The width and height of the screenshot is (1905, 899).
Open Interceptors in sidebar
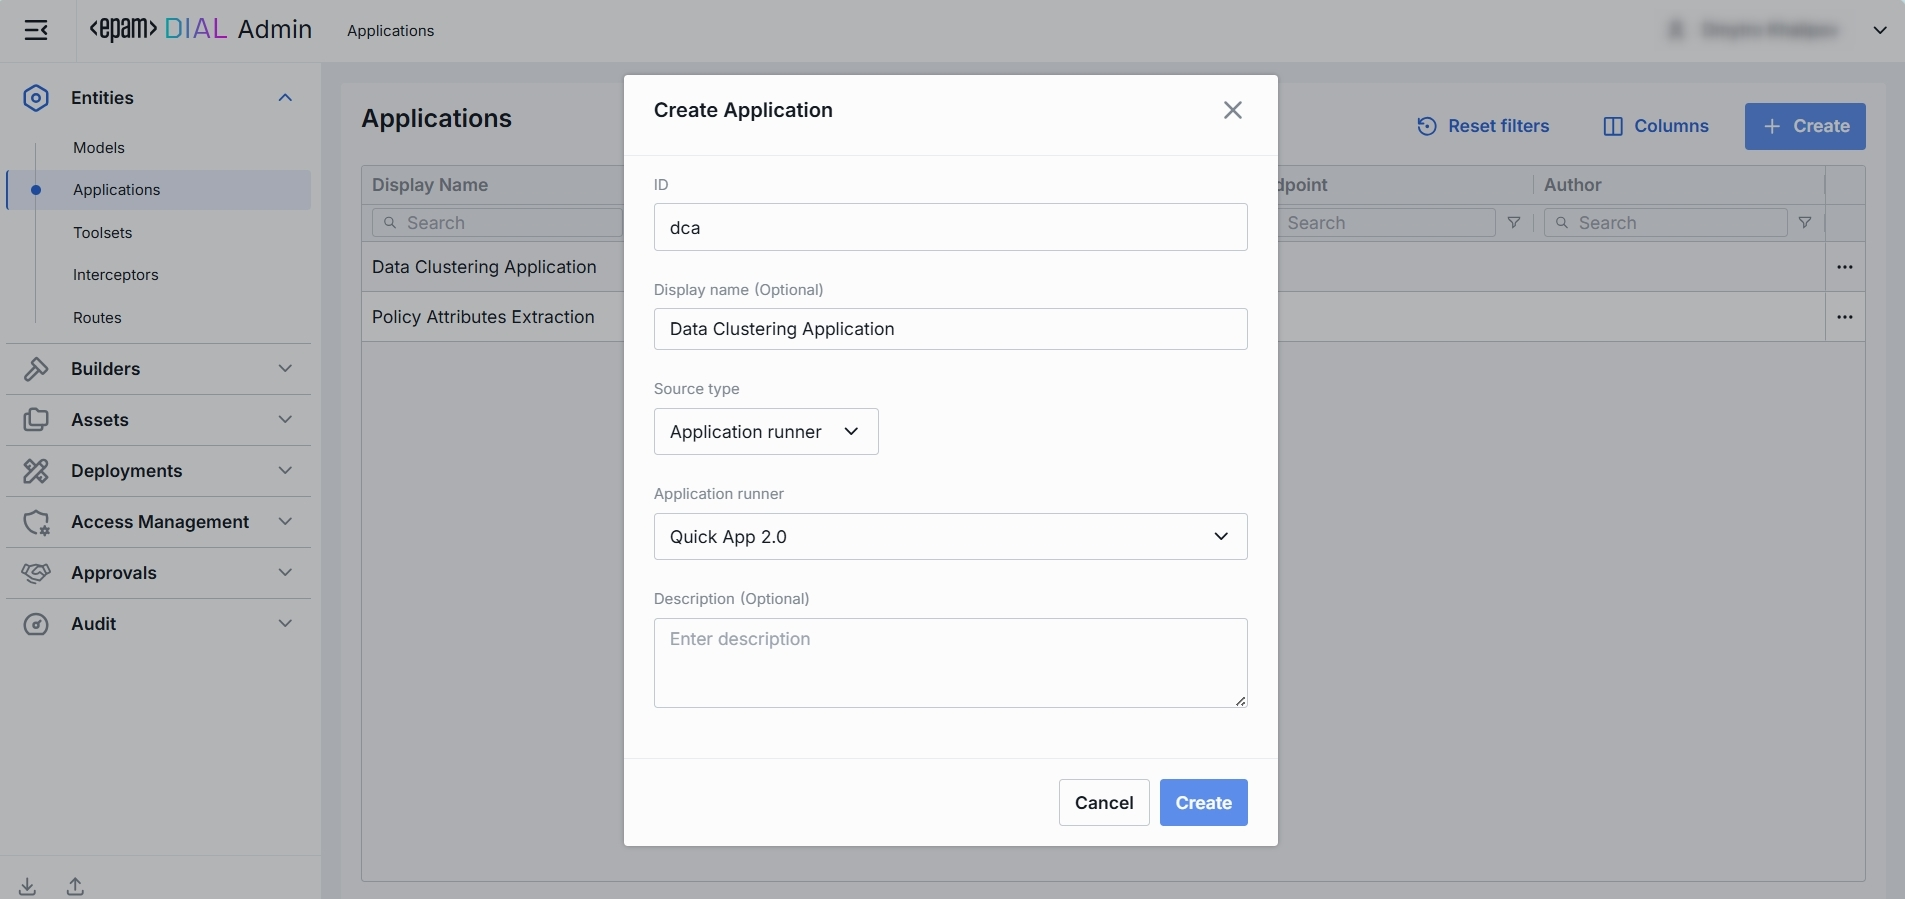(x=116, y=275)
